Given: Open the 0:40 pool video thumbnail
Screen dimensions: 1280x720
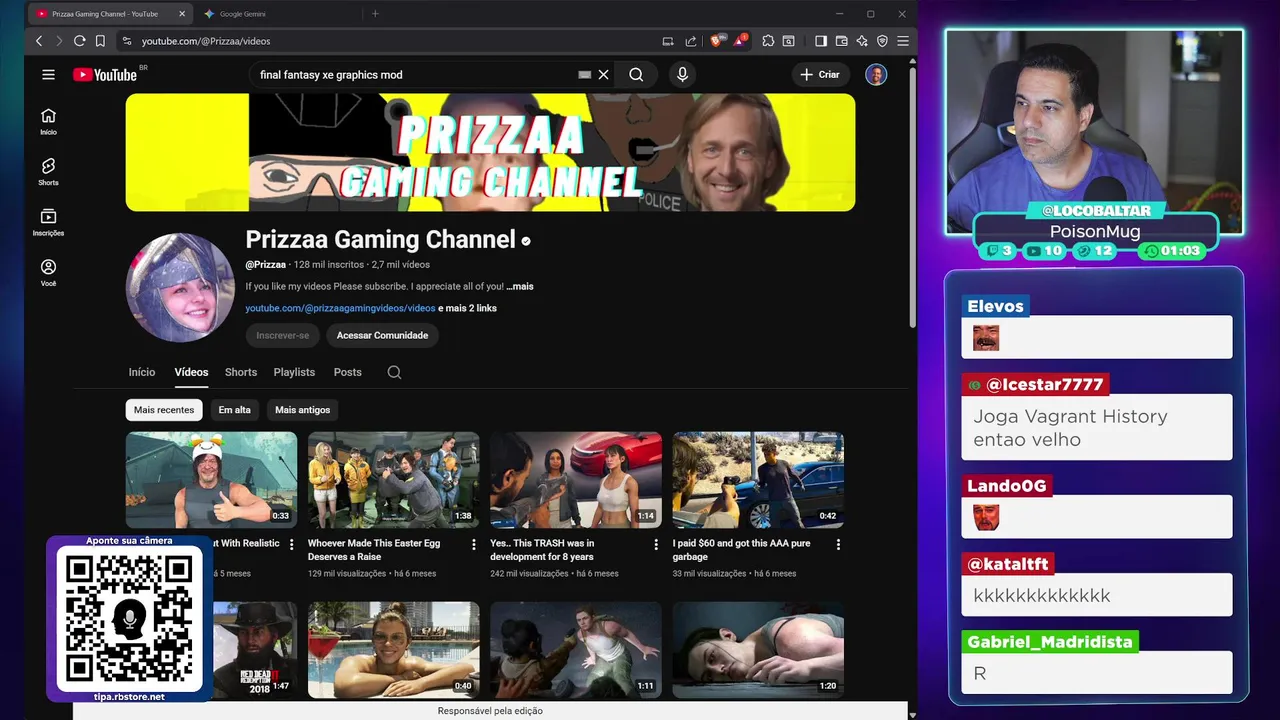Looking at the screenshot, I should pos(394,650).
